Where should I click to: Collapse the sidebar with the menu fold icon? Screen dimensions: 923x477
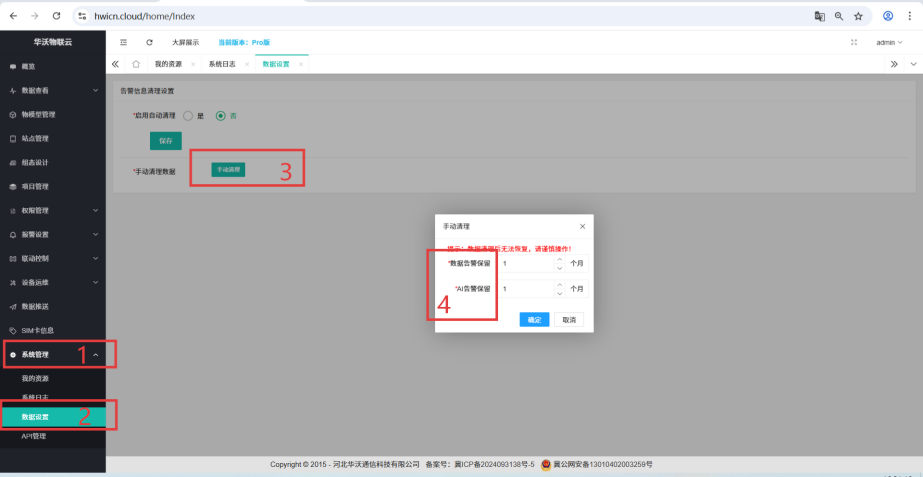point(123,42)
